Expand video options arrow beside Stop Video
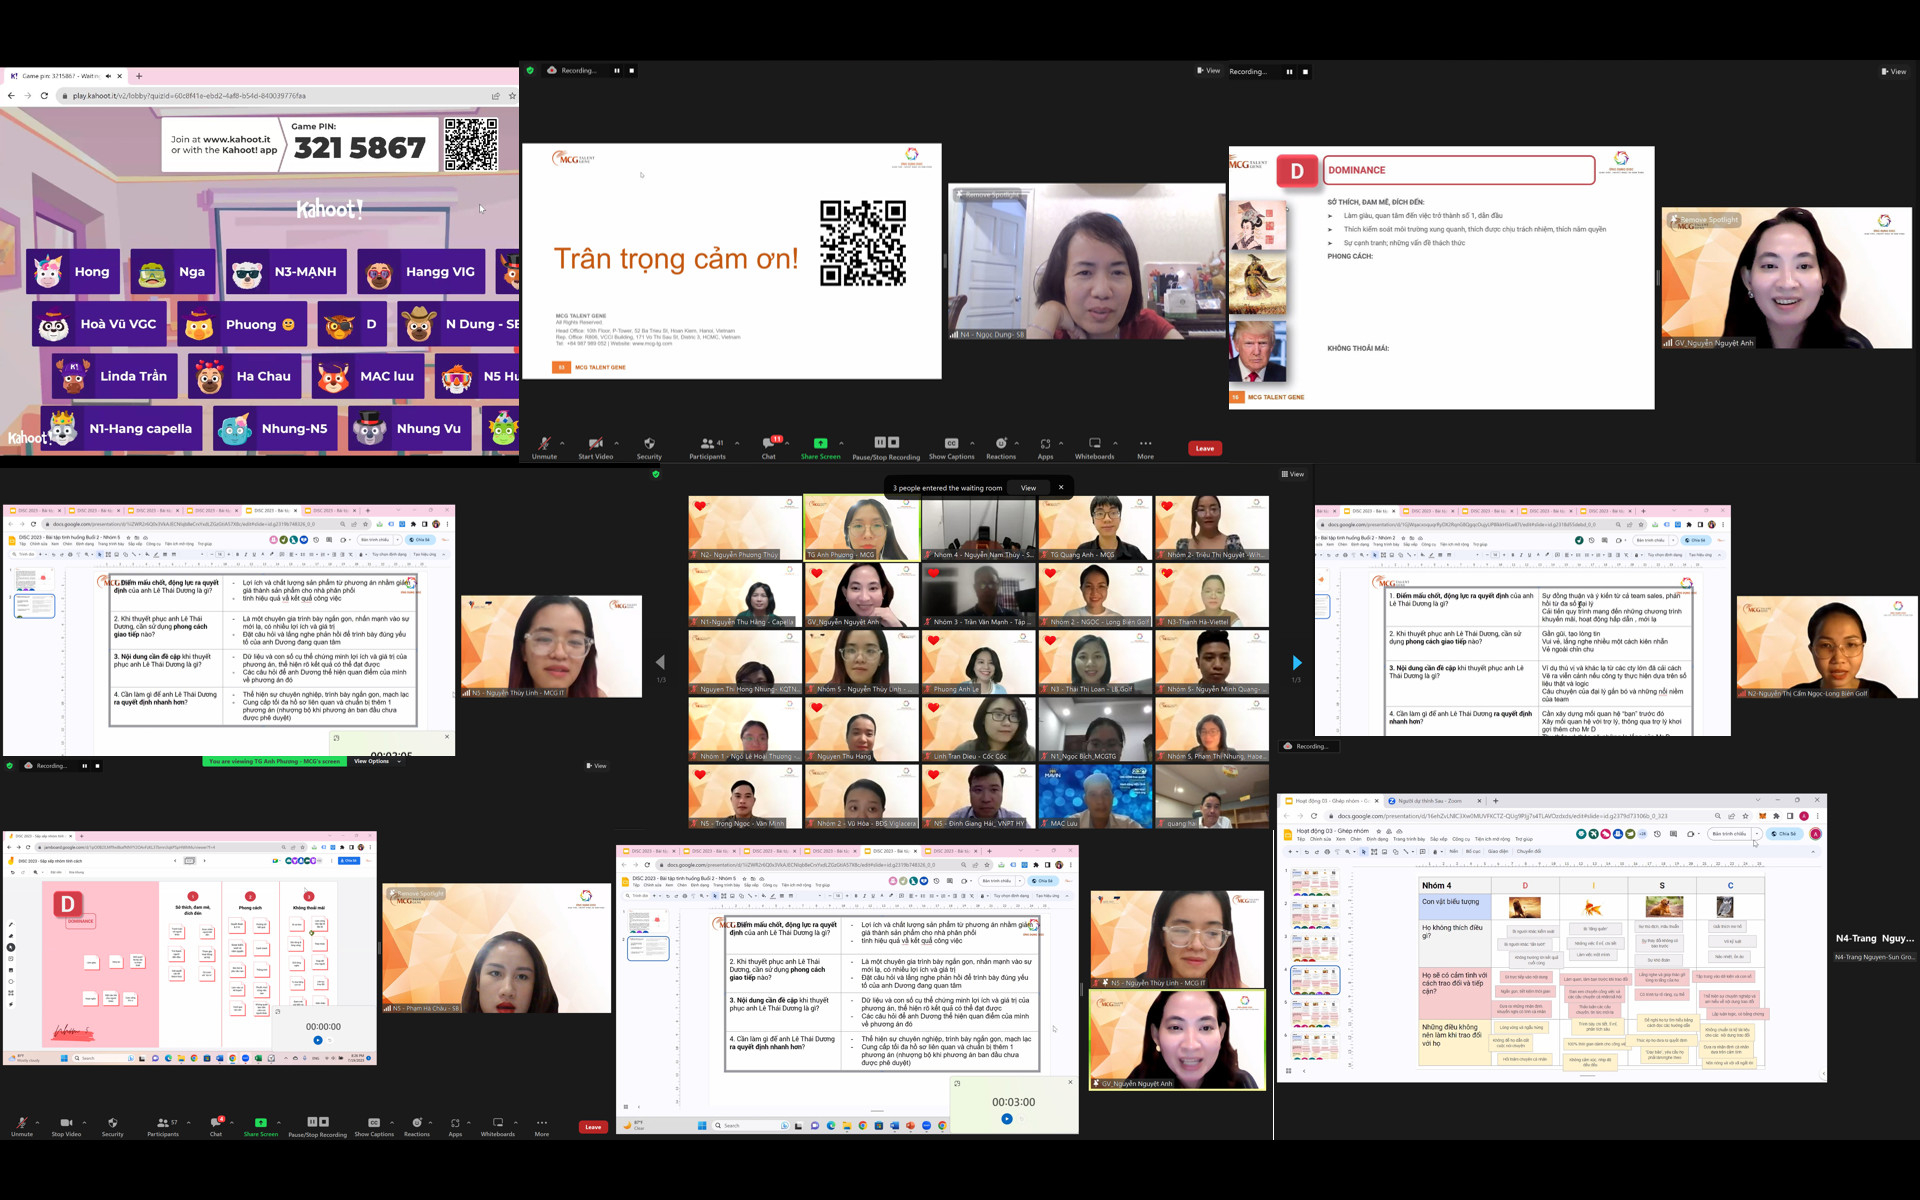The width and height of the screenshot is (1920, 1200). (x=84, y=1122)
